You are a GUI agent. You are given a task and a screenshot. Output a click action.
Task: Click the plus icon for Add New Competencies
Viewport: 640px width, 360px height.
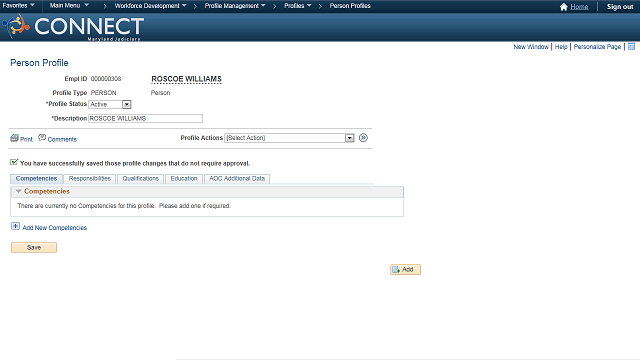[15, 226]
